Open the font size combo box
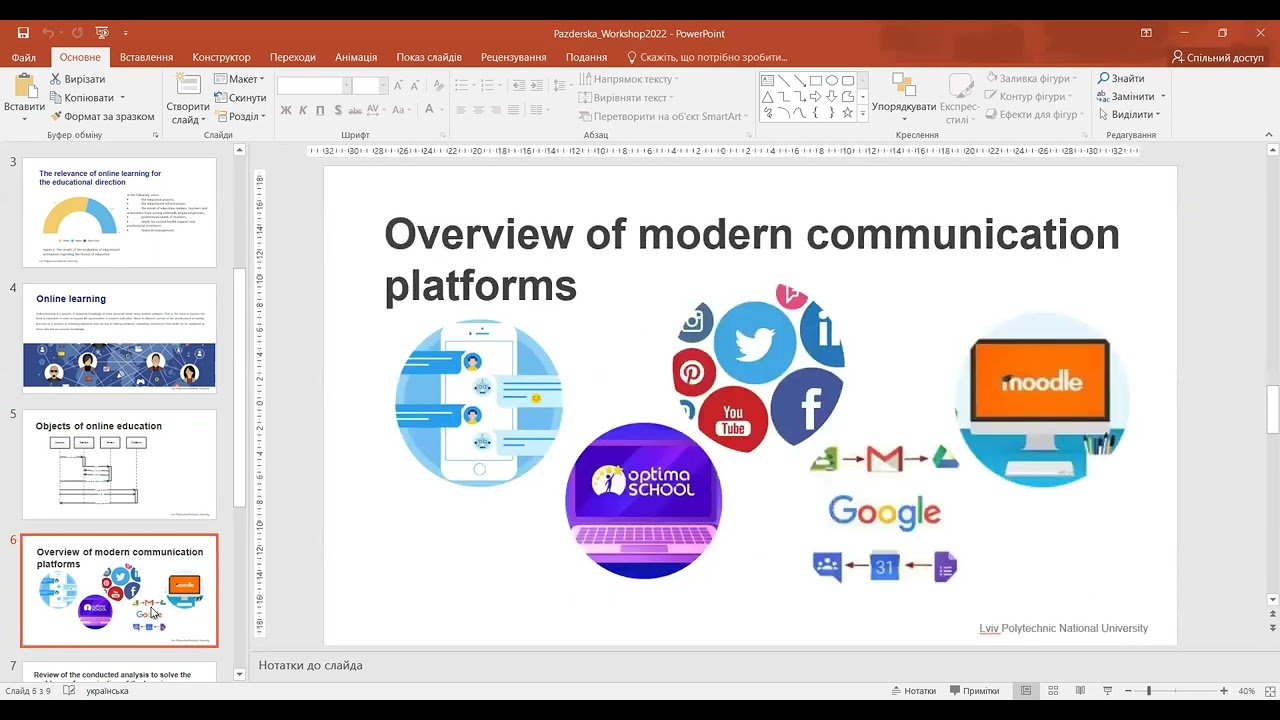 coord(370,86)
